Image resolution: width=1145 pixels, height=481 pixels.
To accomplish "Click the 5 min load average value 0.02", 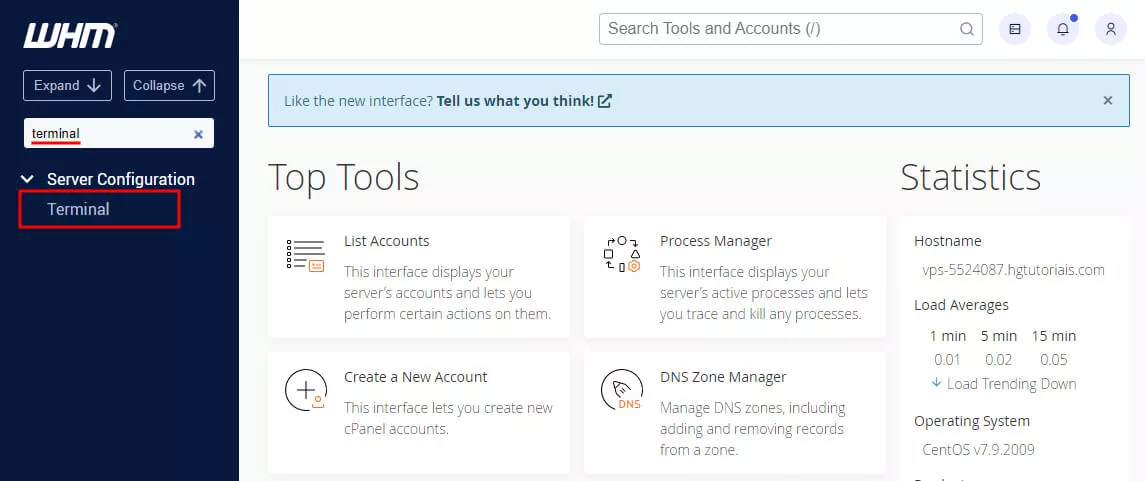I will (x=998, y=360).
